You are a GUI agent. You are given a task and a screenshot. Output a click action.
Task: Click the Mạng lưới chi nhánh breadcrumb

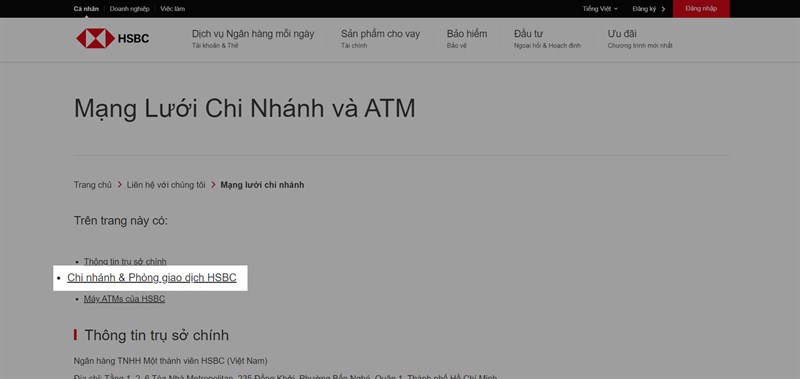point(262,185)
